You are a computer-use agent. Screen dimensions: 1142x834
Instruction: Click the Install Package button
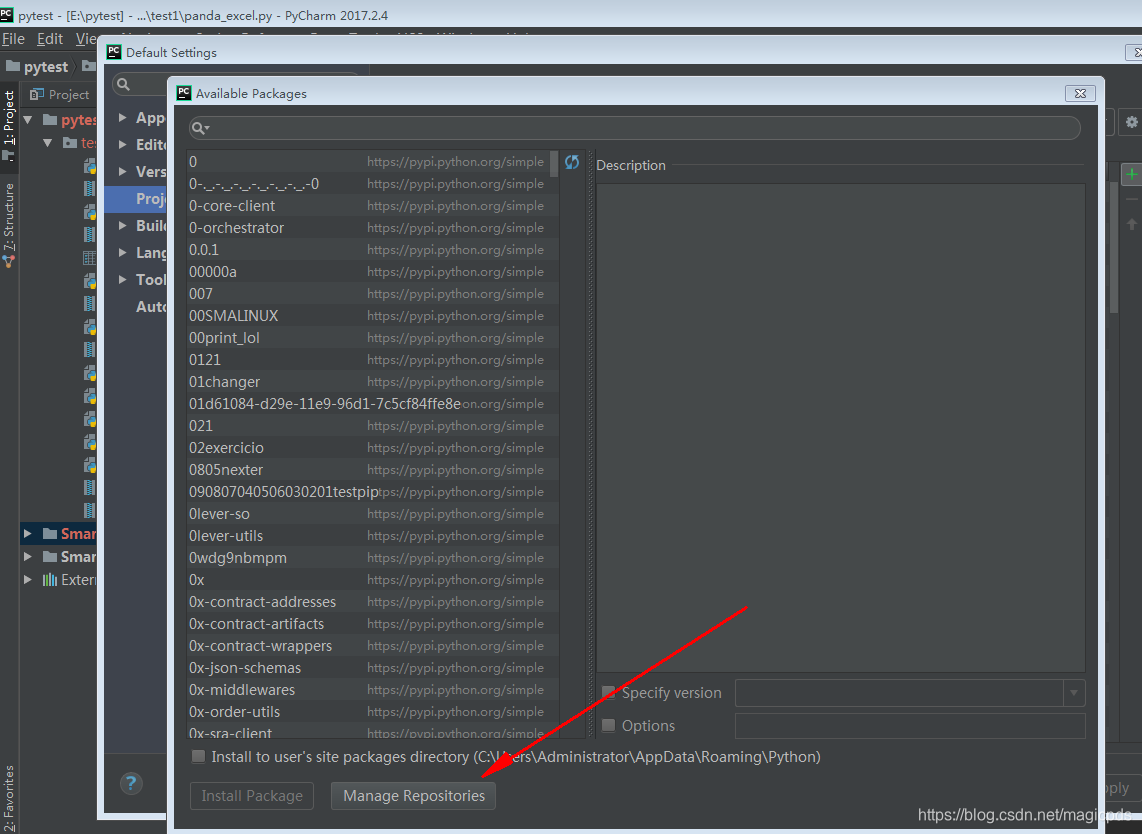tap(252, 795)
